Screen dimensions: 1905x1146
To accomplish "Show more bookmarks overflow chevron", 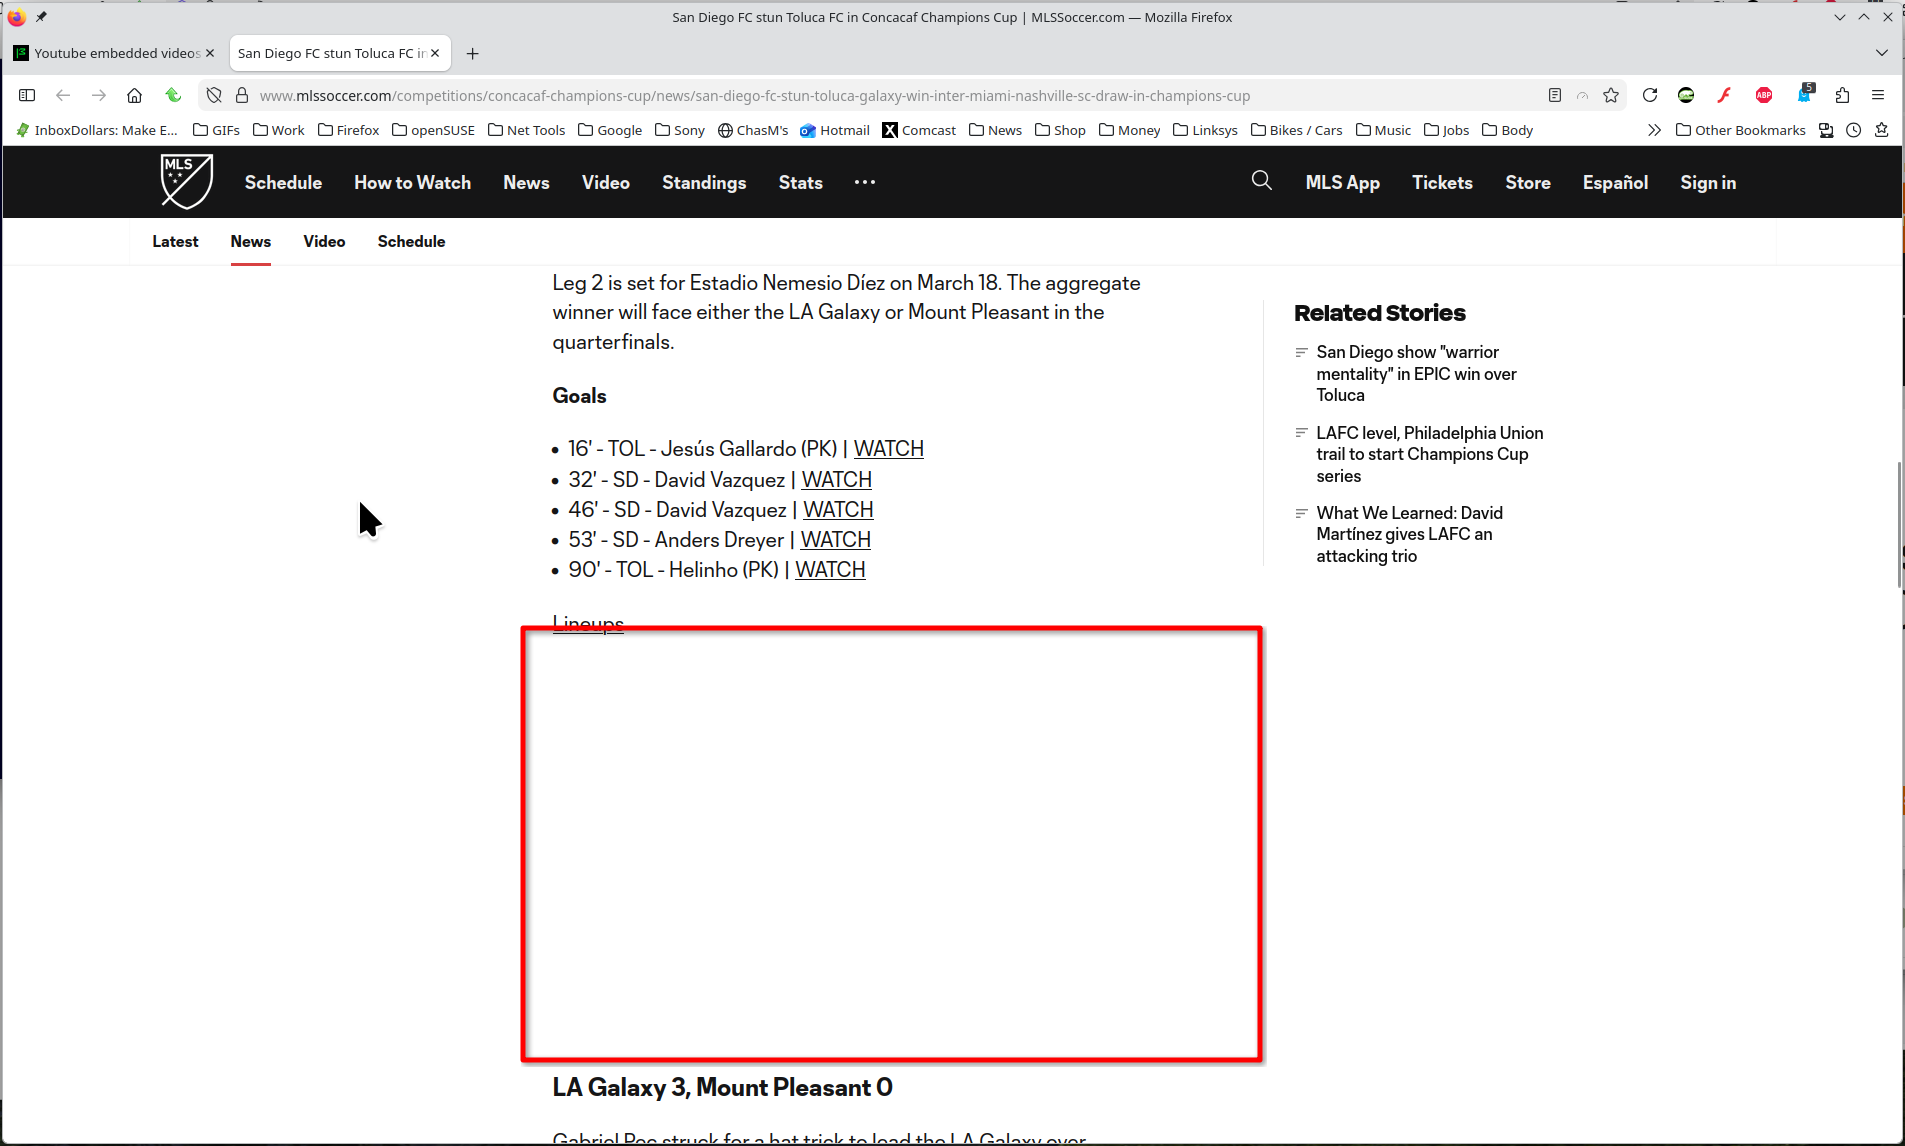I will tap(1654, 130).
